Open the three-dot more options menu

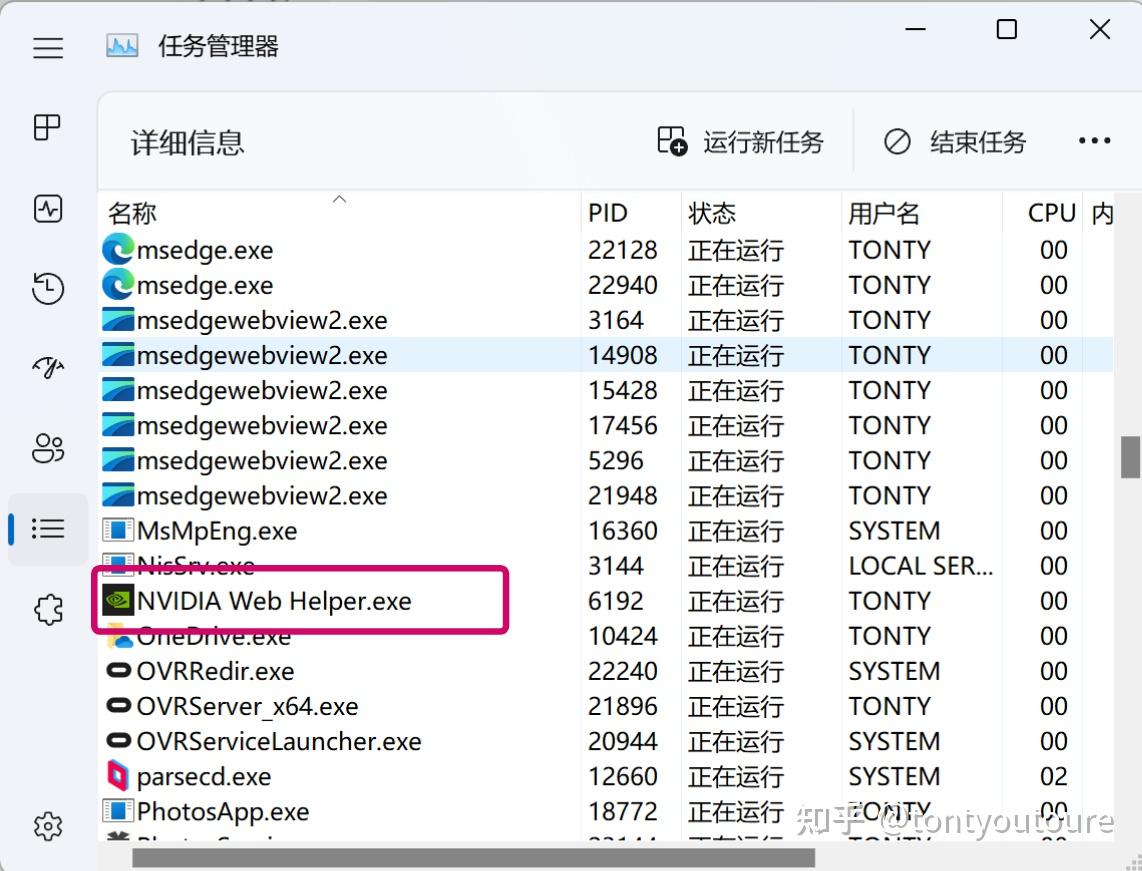click(x=1095, y=141)
